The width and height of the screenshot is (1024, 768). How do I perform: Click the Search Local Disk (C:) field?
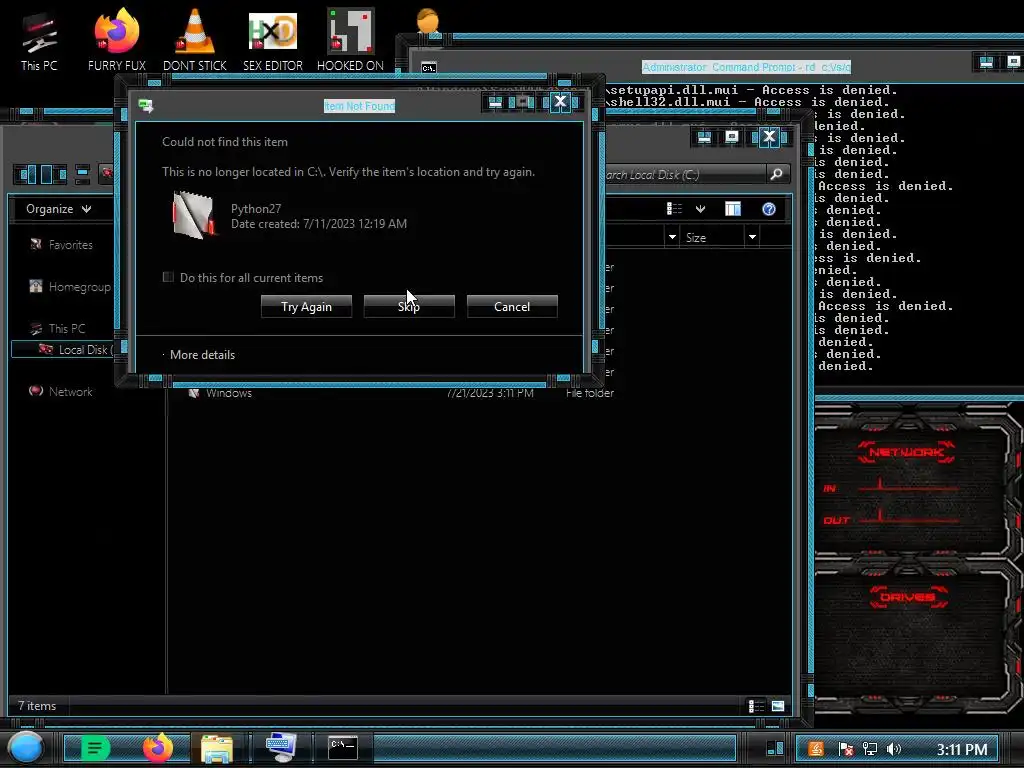click(684, 174)
